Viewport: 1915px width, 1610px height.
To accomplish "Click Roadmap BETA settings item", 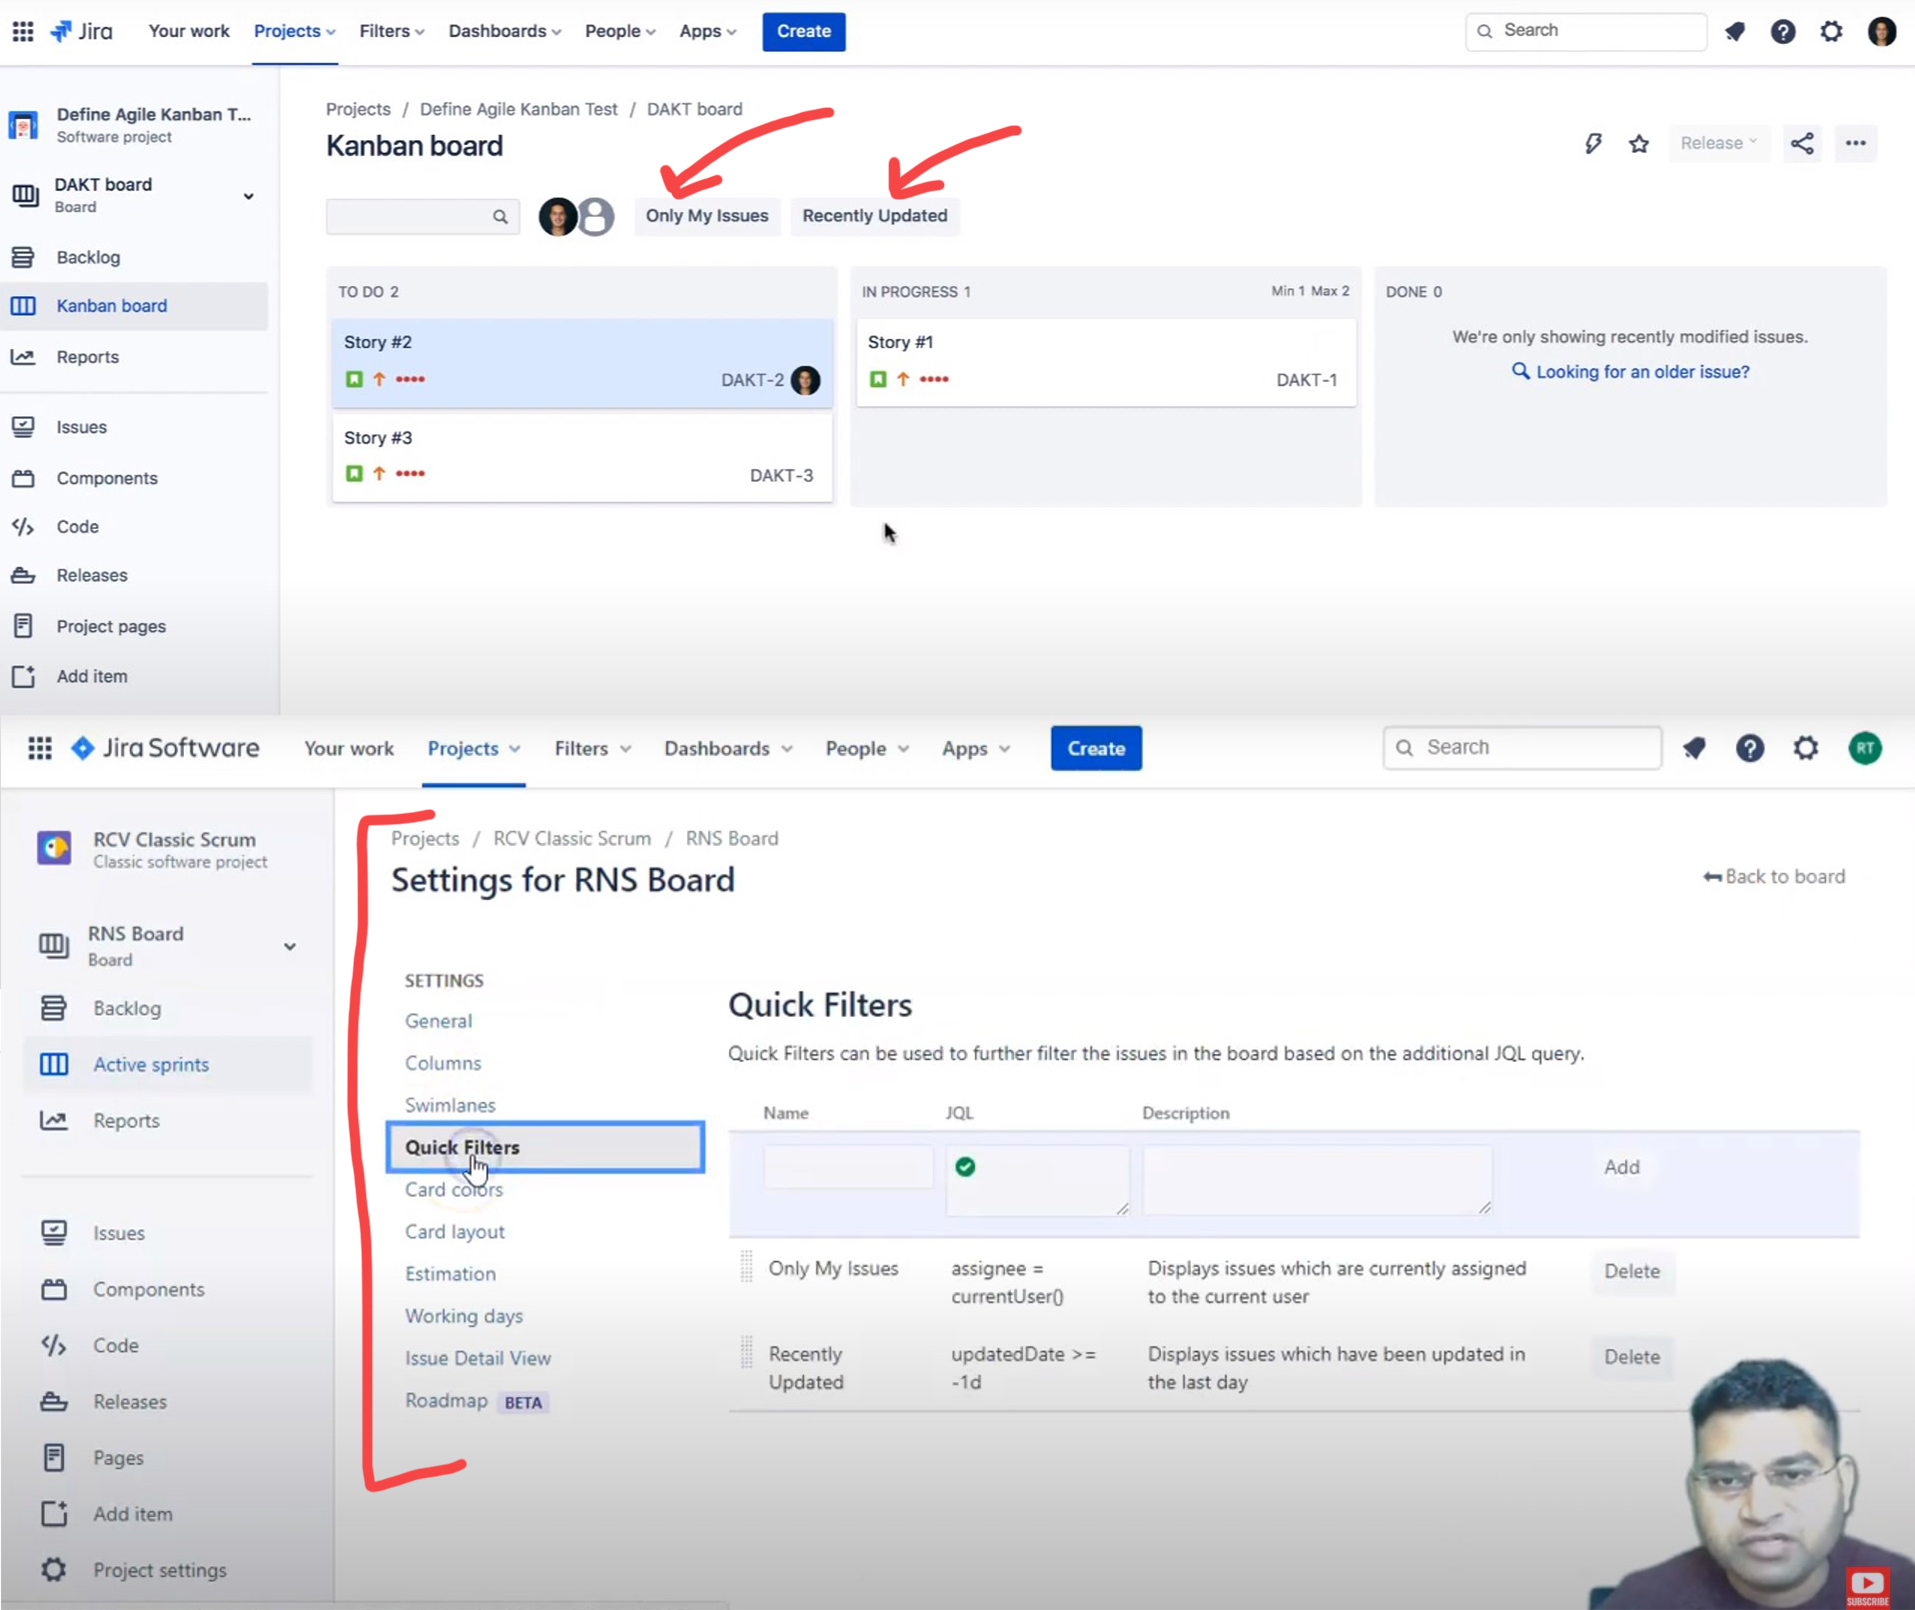I will (x=476, y=1401).
